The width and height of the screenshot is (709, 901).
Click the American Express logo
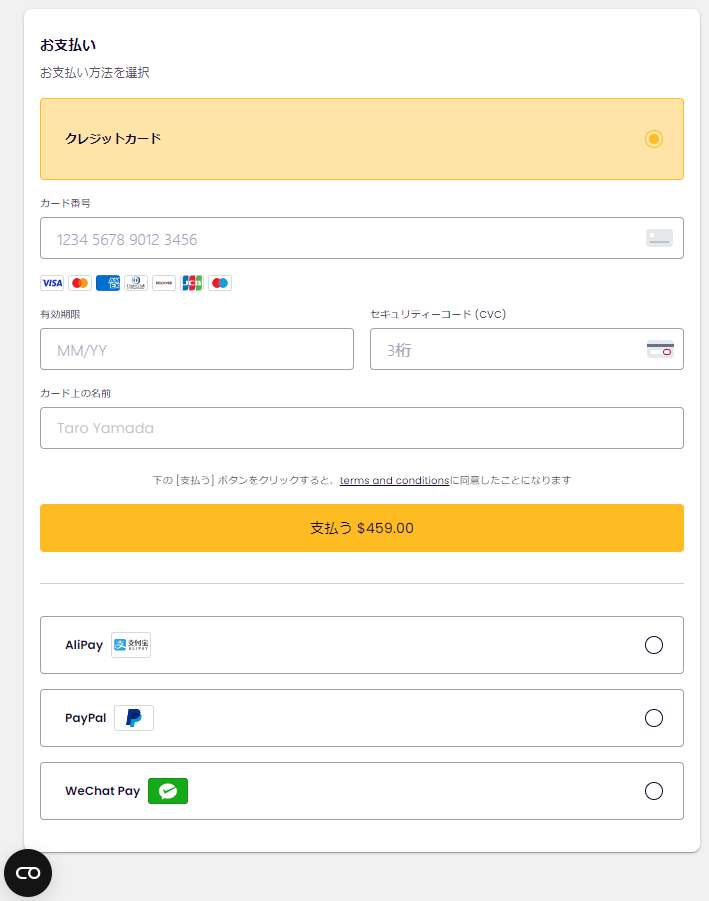(108, 283)
